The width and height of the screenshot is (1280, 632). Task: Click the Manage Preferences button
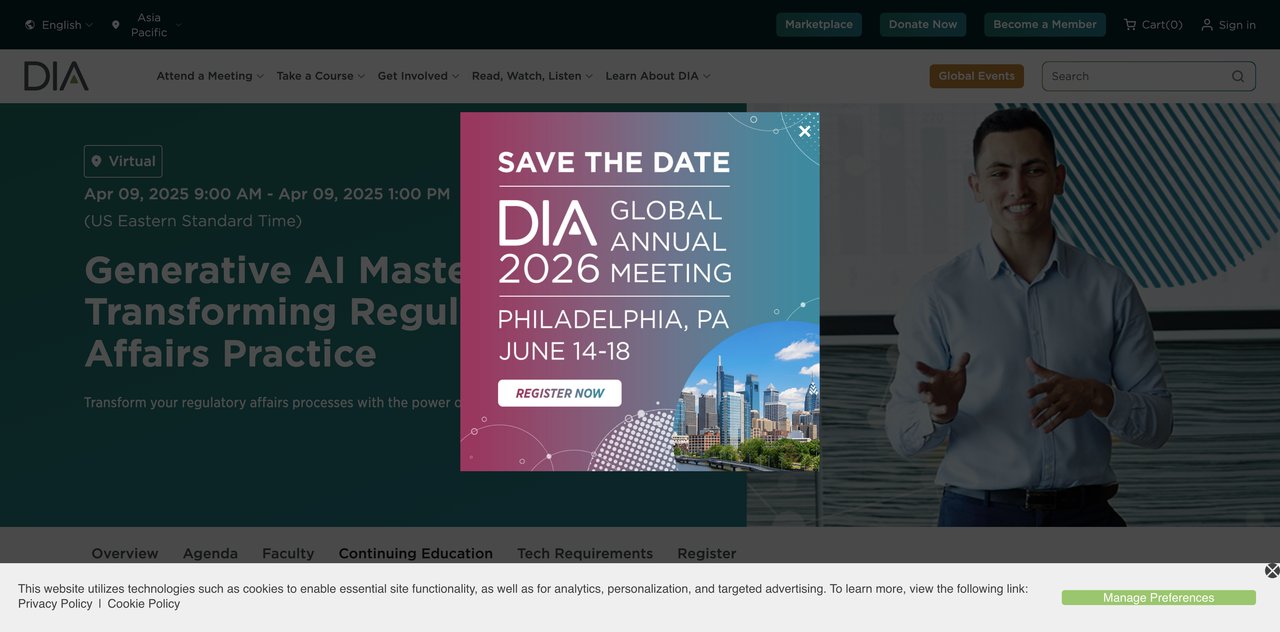tap(1159, 598)
